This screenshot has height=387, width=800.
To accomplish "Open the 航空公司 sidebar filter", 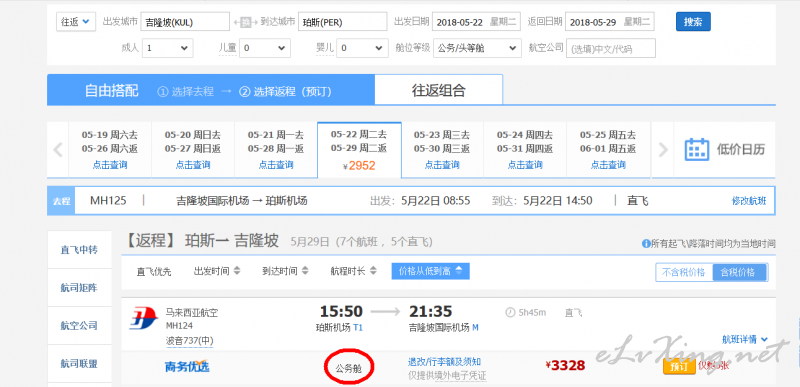I will 79,326.
